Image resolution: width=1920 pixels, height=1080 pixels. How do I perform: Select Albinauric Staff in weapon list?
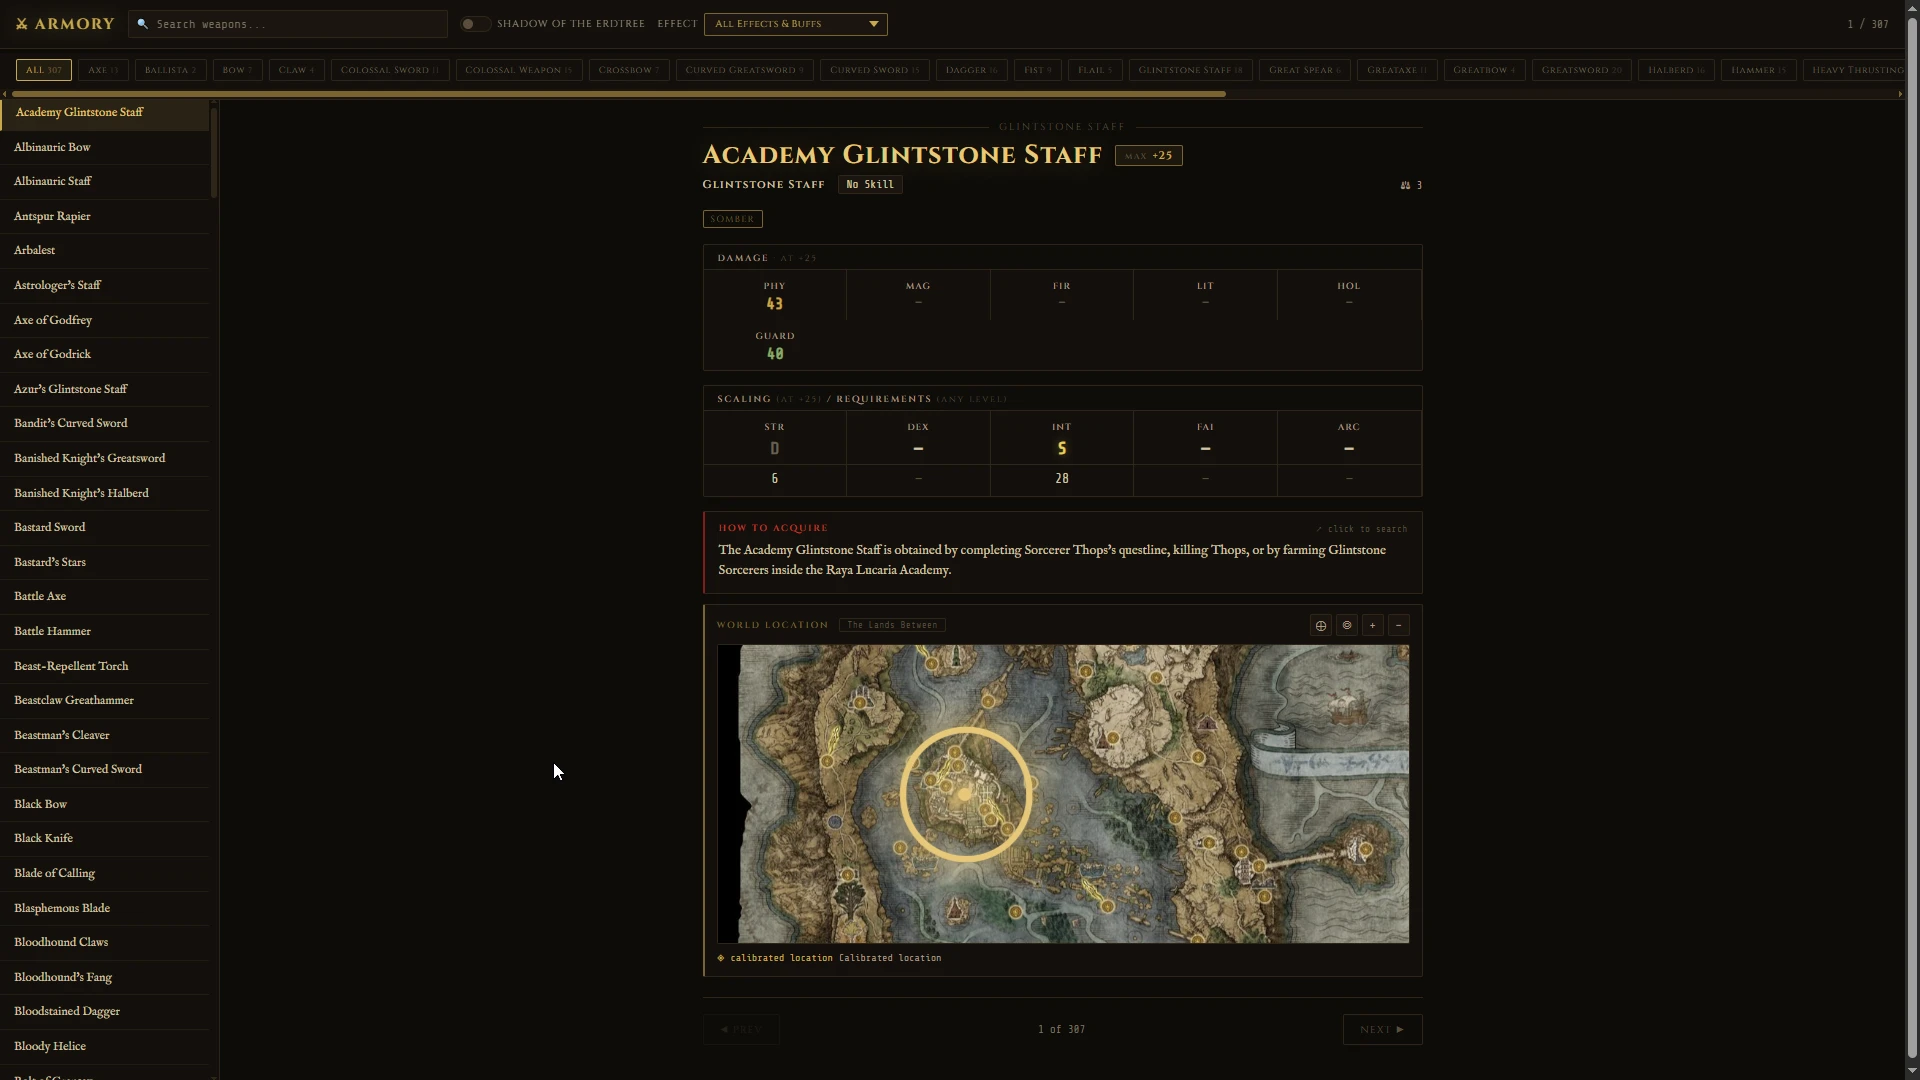point(105,182)
